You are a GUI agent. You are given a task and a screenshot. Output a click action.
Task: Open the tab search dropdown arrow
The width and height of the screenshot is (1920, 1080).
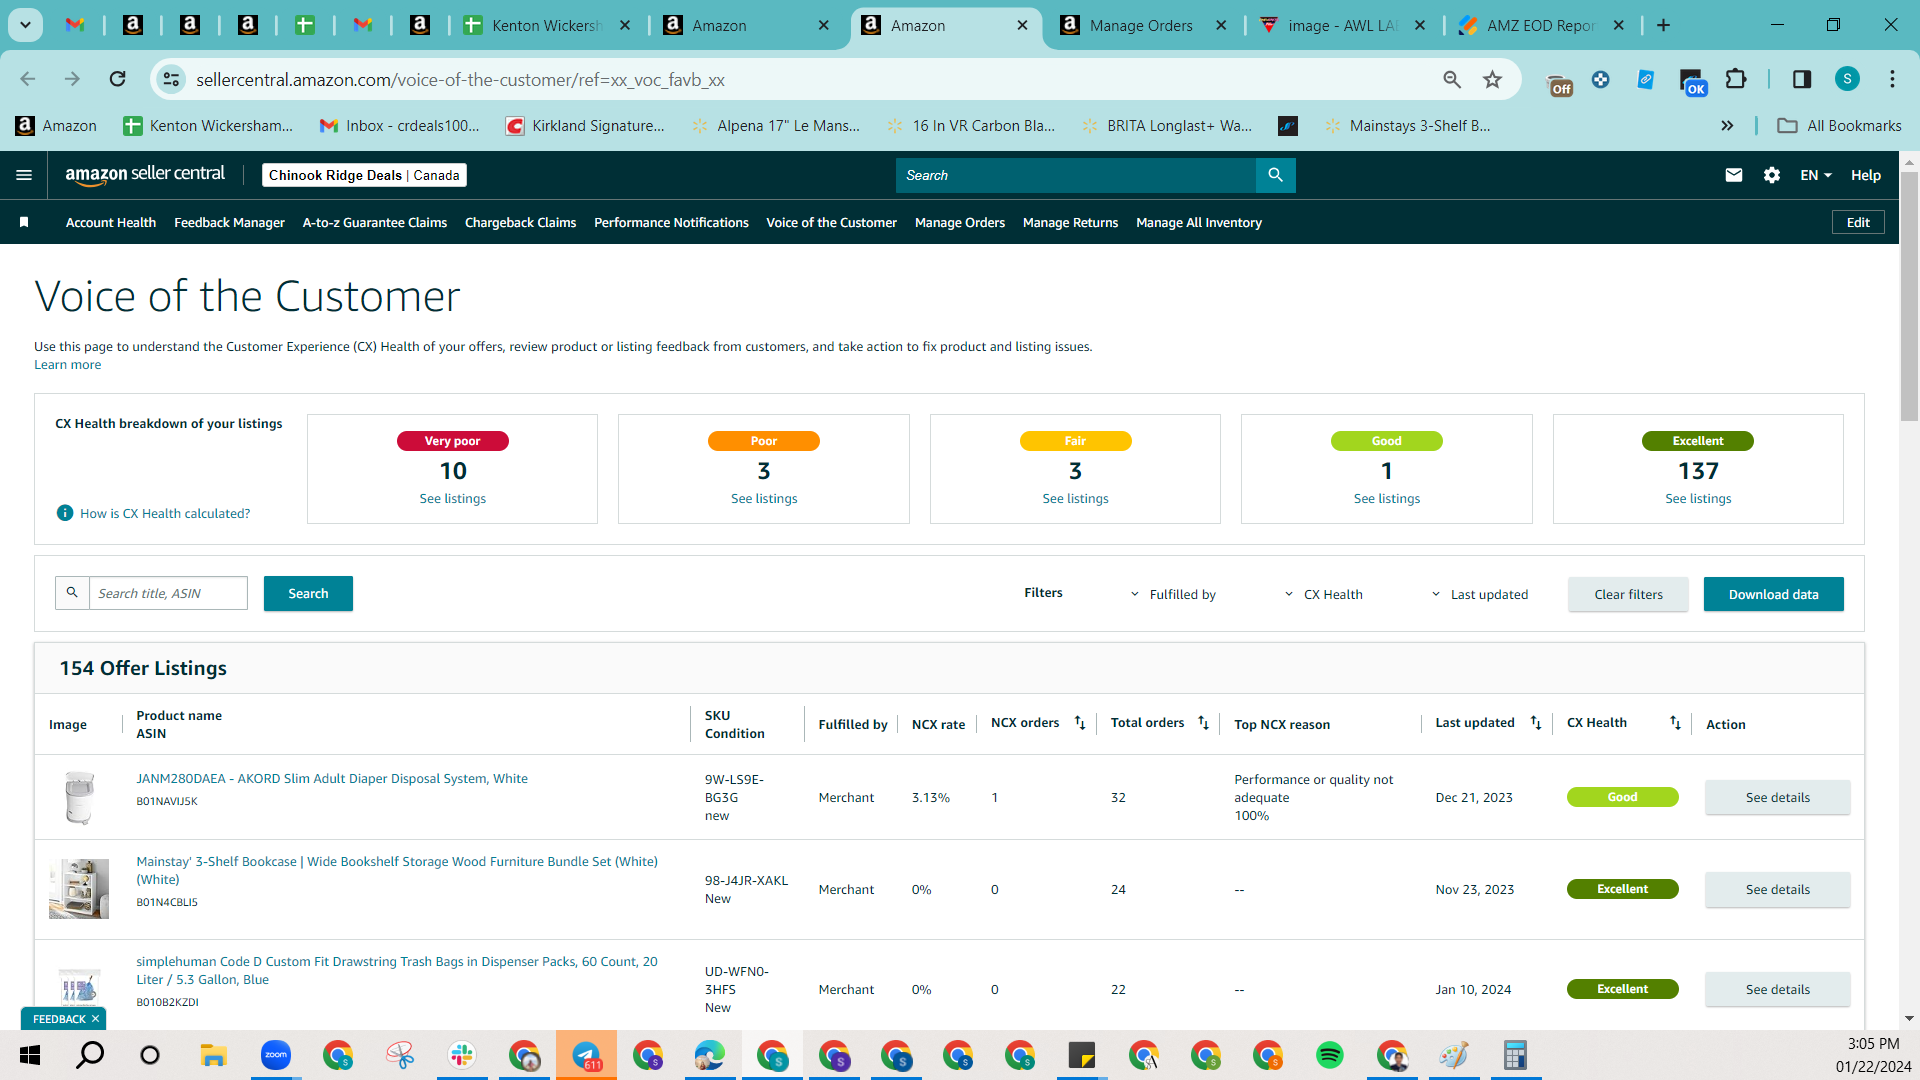[x=25, y=25]
